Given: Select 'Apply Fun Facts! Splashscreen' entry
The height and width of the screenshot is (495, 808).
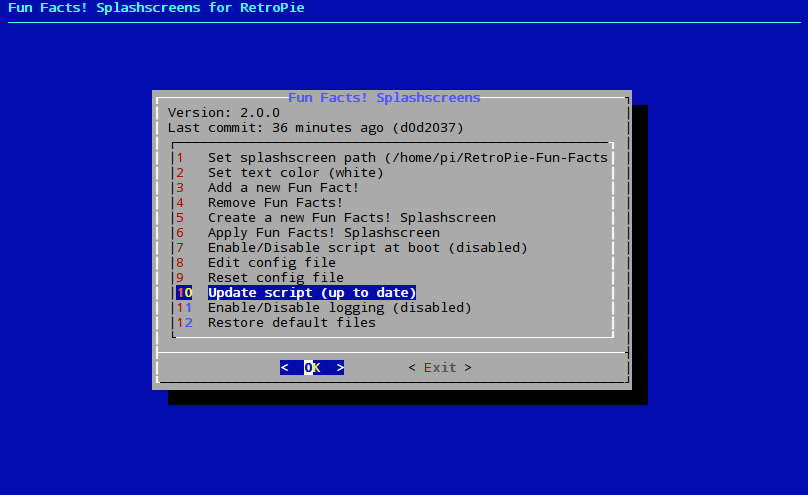Looking at the screenshot, I should tap(308, 232).
